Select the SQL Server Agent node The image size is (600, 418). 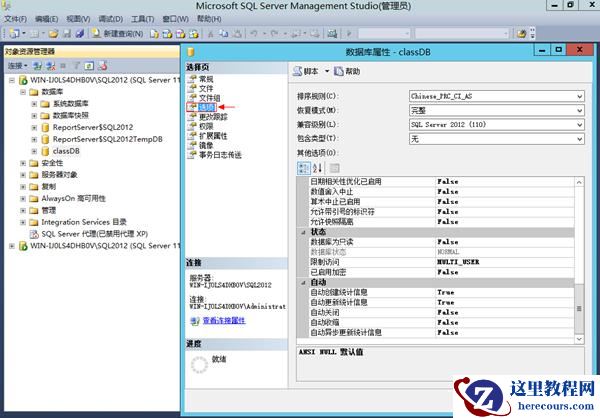pyautogui.click(x=94, y=234)
